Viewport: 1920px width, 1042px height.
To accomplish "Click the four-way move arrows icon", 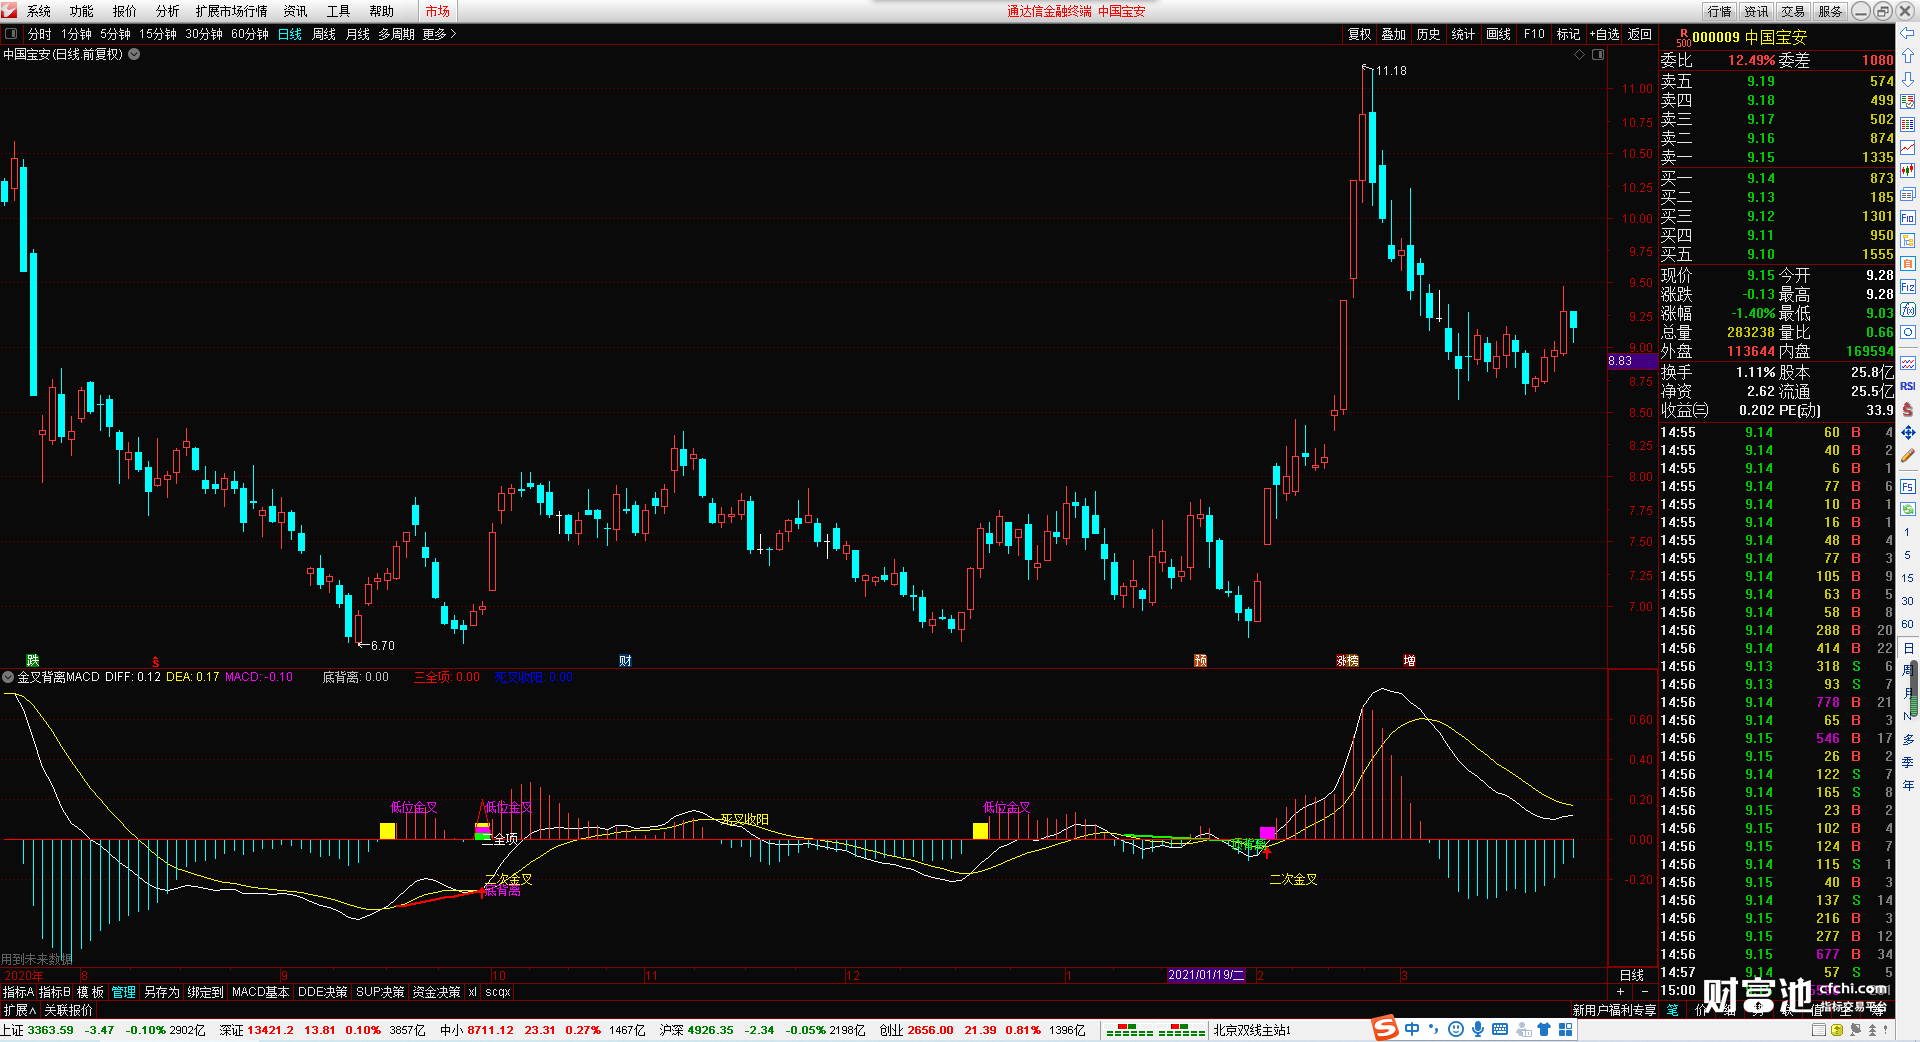I will (1908, 432).
